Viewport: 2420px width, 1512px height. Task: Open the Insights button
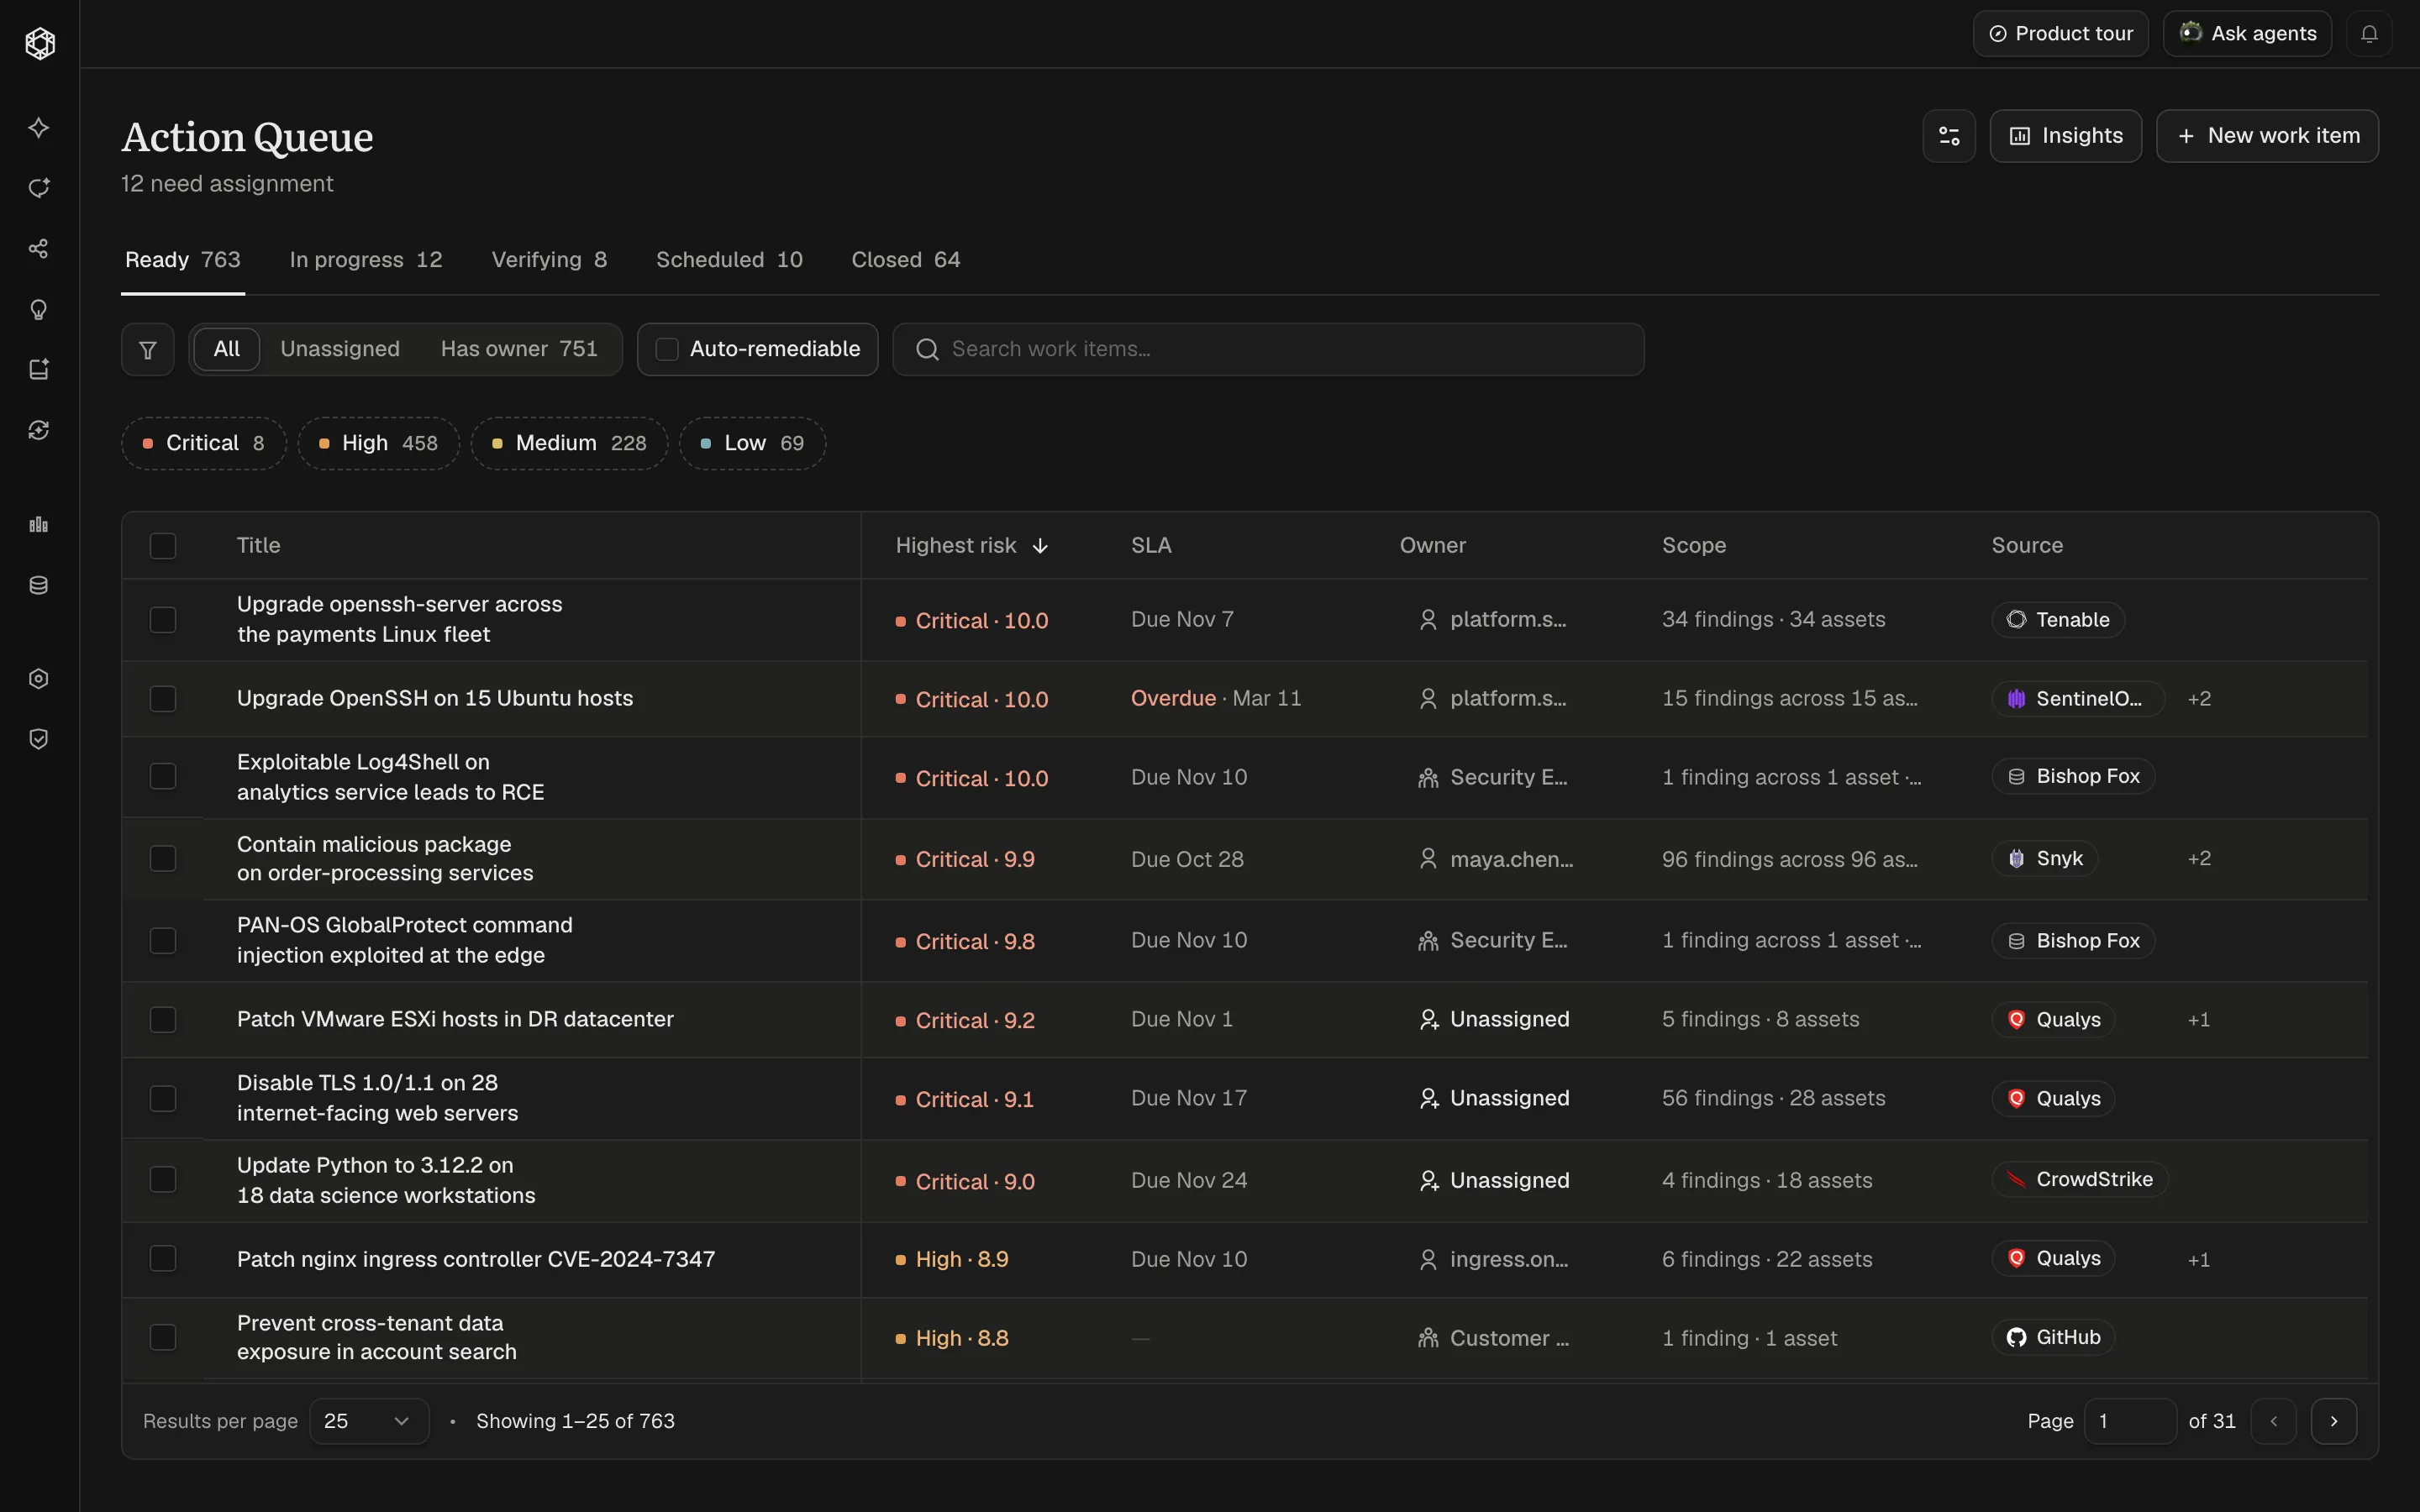(x=2065, y=136)
